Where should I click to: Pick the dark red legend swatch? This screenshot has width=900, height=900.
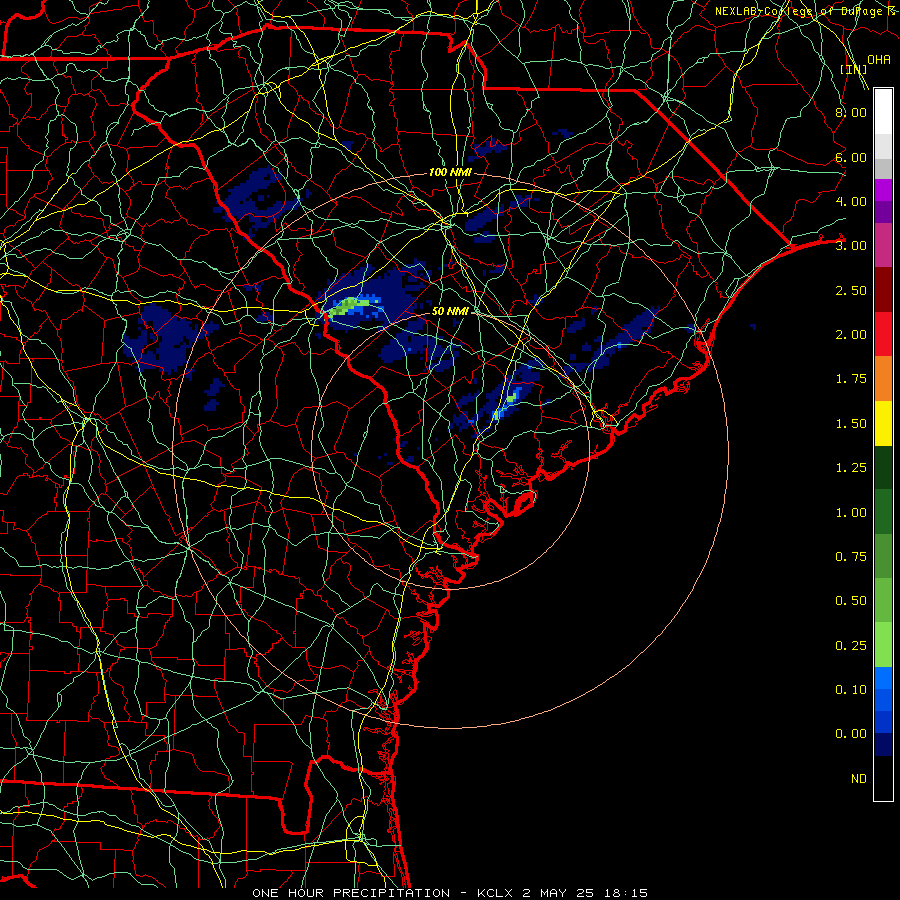point(883,290)
